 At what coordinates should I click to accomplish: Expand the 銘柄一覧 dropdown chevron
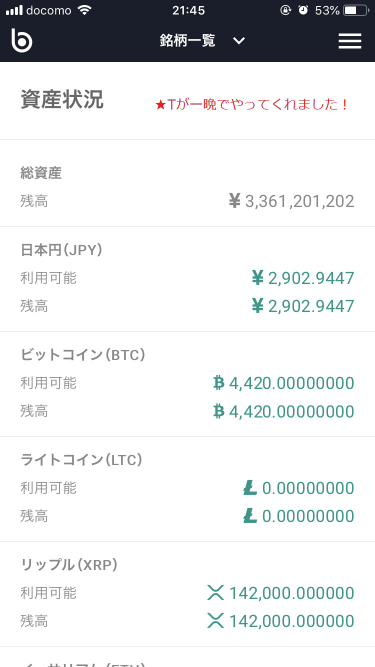tap(239, 41)
